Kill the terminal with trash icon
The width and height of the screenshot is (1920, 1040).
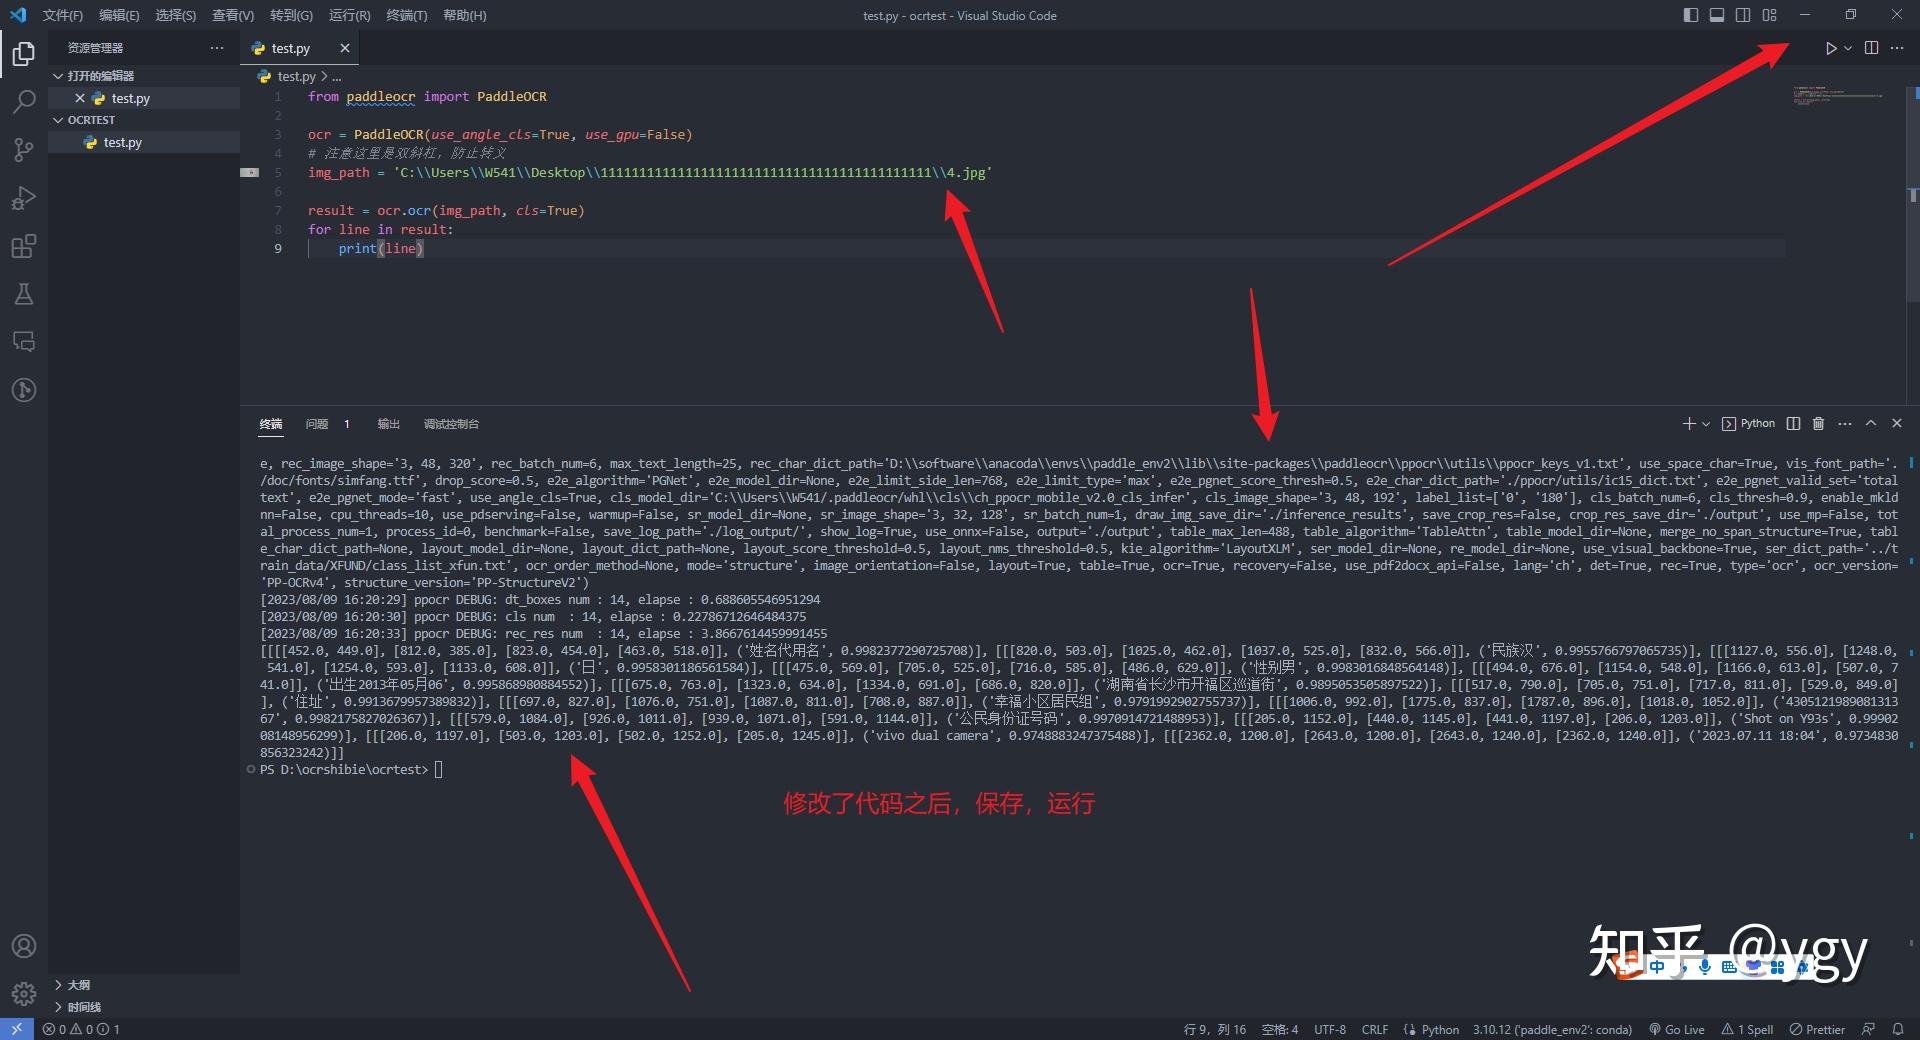click(1819, 424)
